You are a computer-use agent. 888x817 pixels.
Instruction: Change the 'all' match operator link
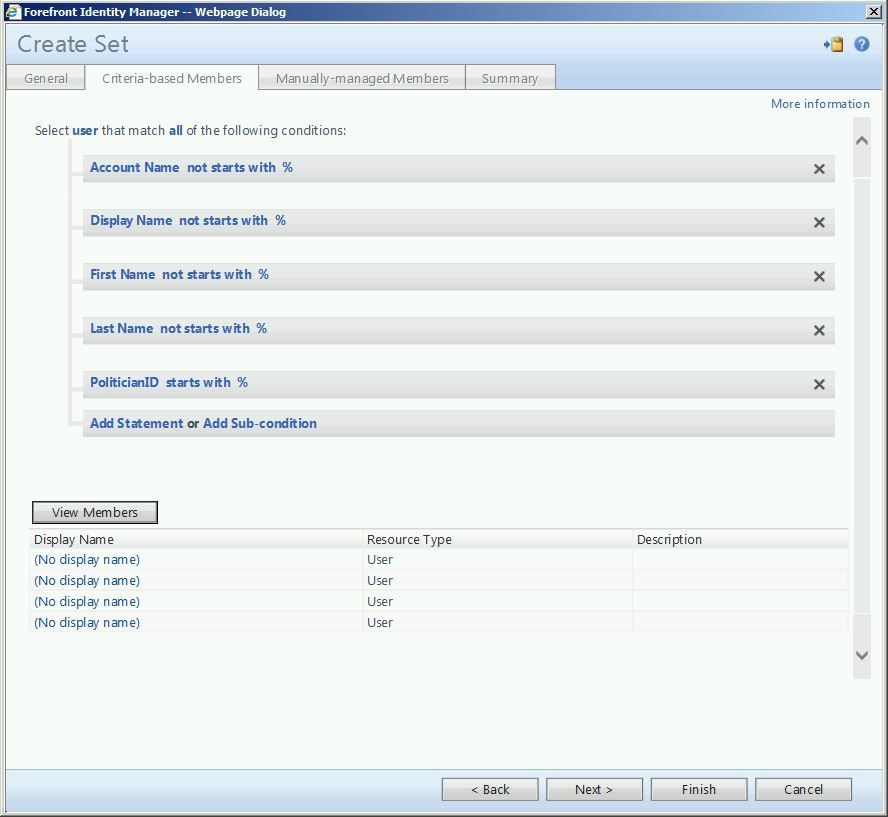pos(176,130)
